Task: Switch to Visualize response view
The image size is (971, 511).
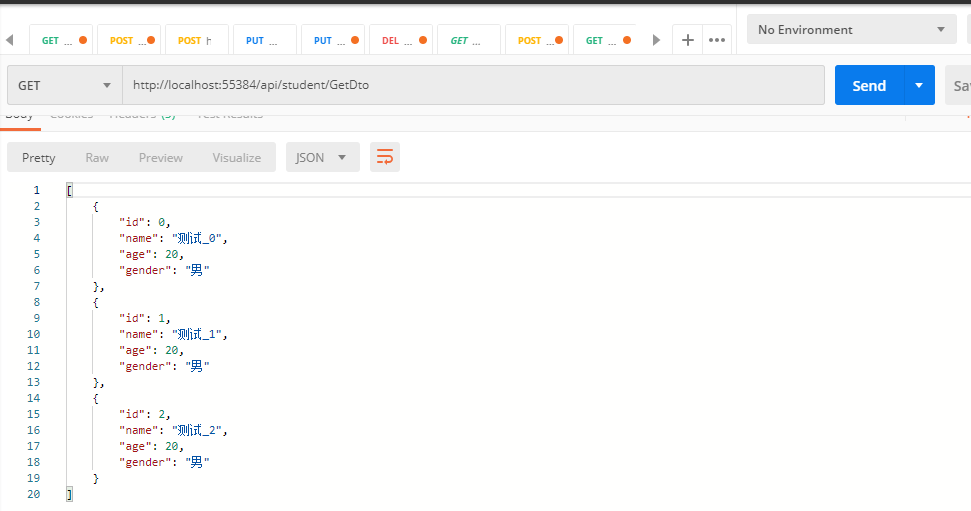Action: coord(237,158)
